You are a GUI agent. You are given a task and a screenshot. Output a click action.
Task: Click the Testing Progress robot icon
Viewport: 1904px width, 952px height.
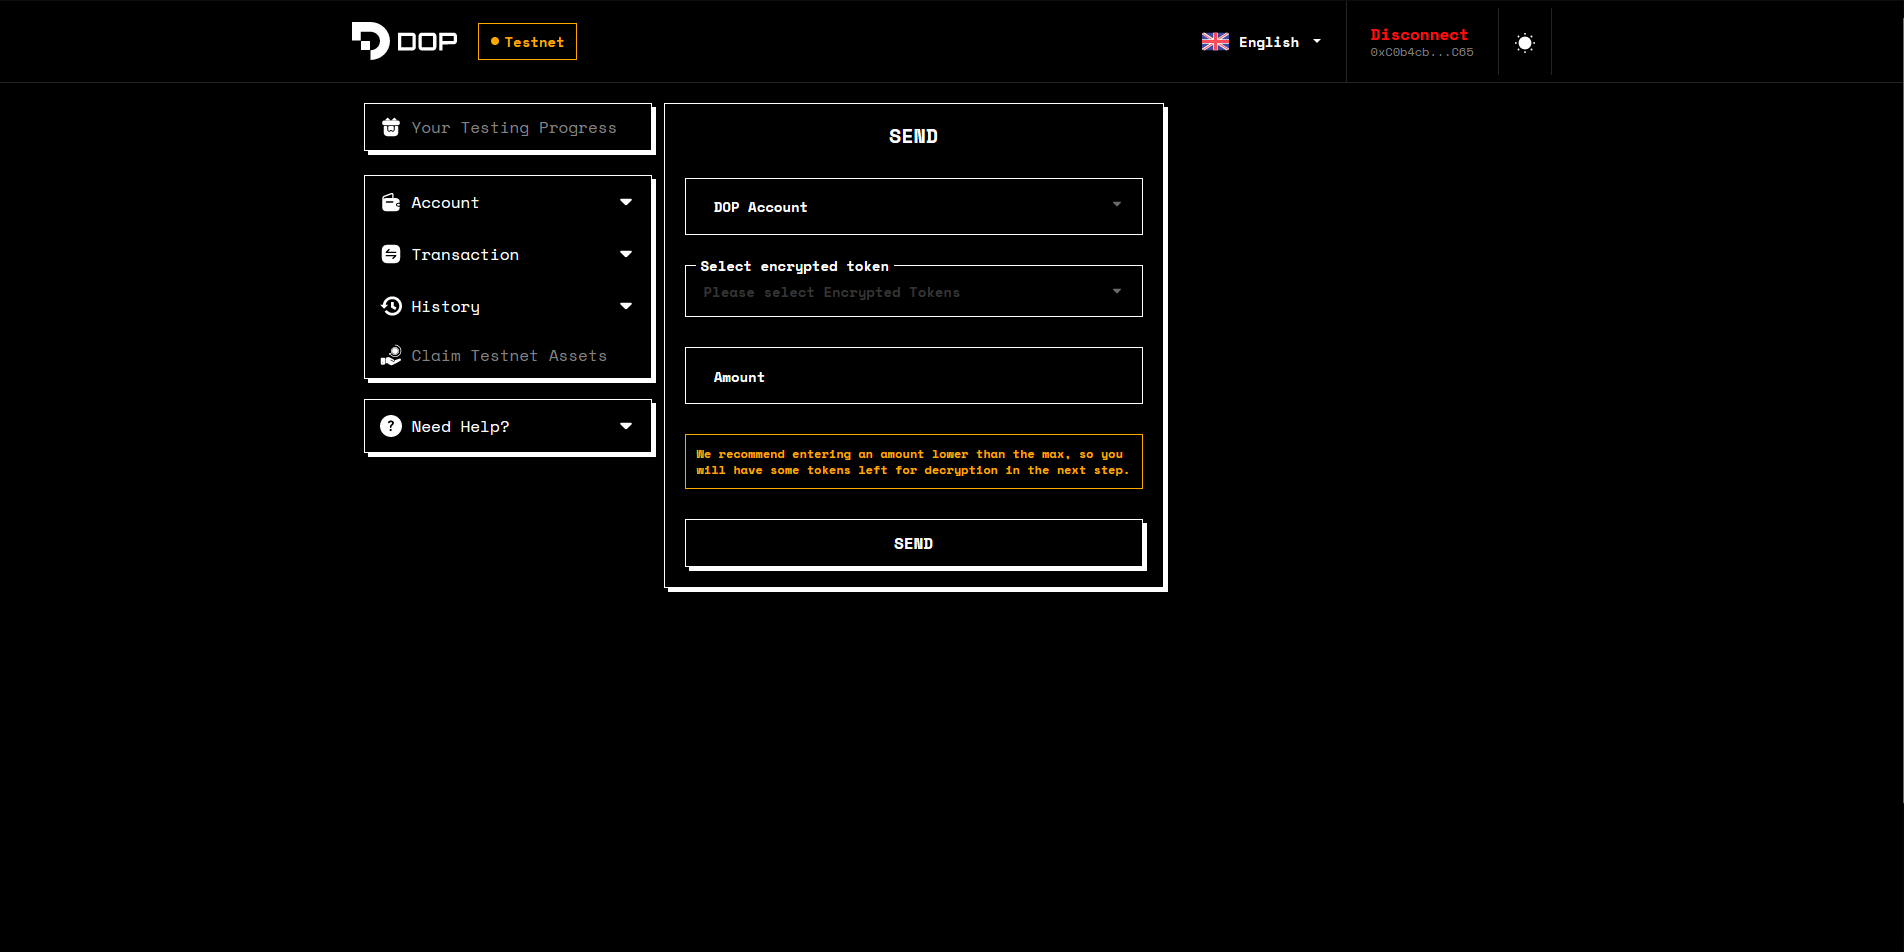(391, 127)
